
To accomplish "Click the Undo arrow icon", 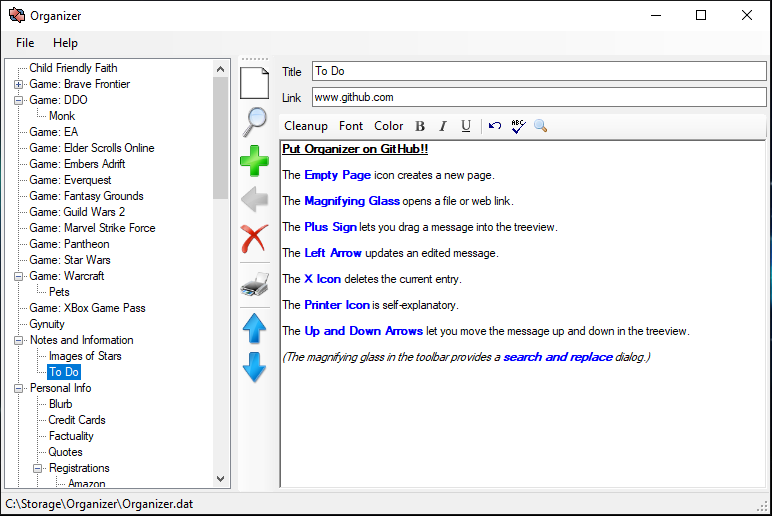I will coord(495,126).
